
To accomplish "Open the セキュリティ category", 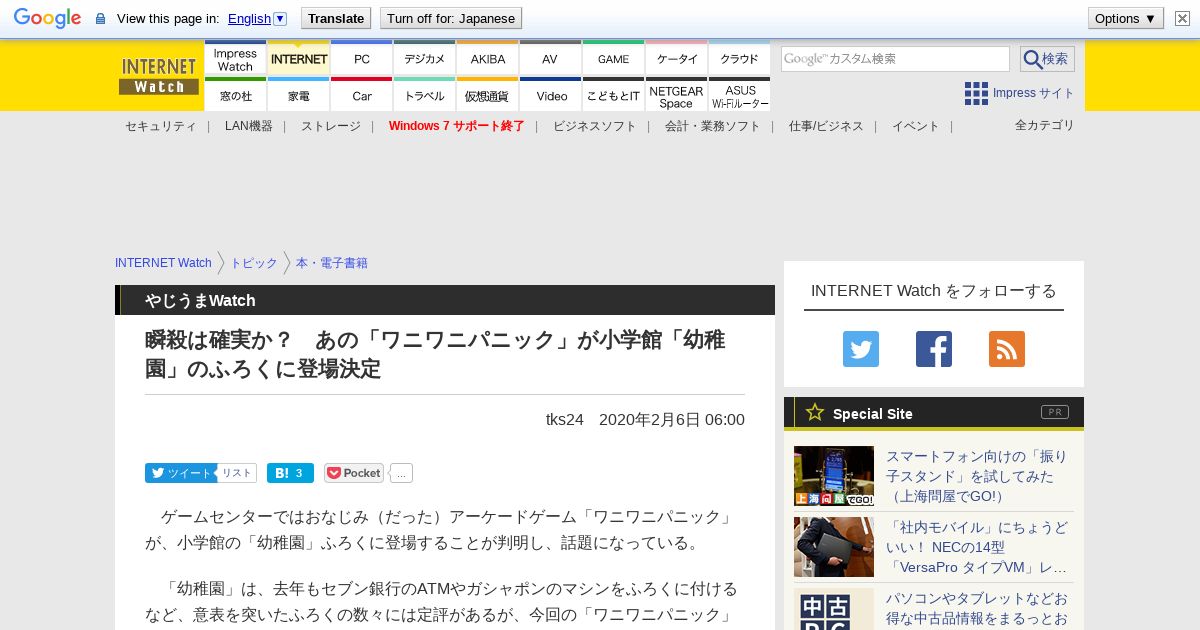I will 160,126.
